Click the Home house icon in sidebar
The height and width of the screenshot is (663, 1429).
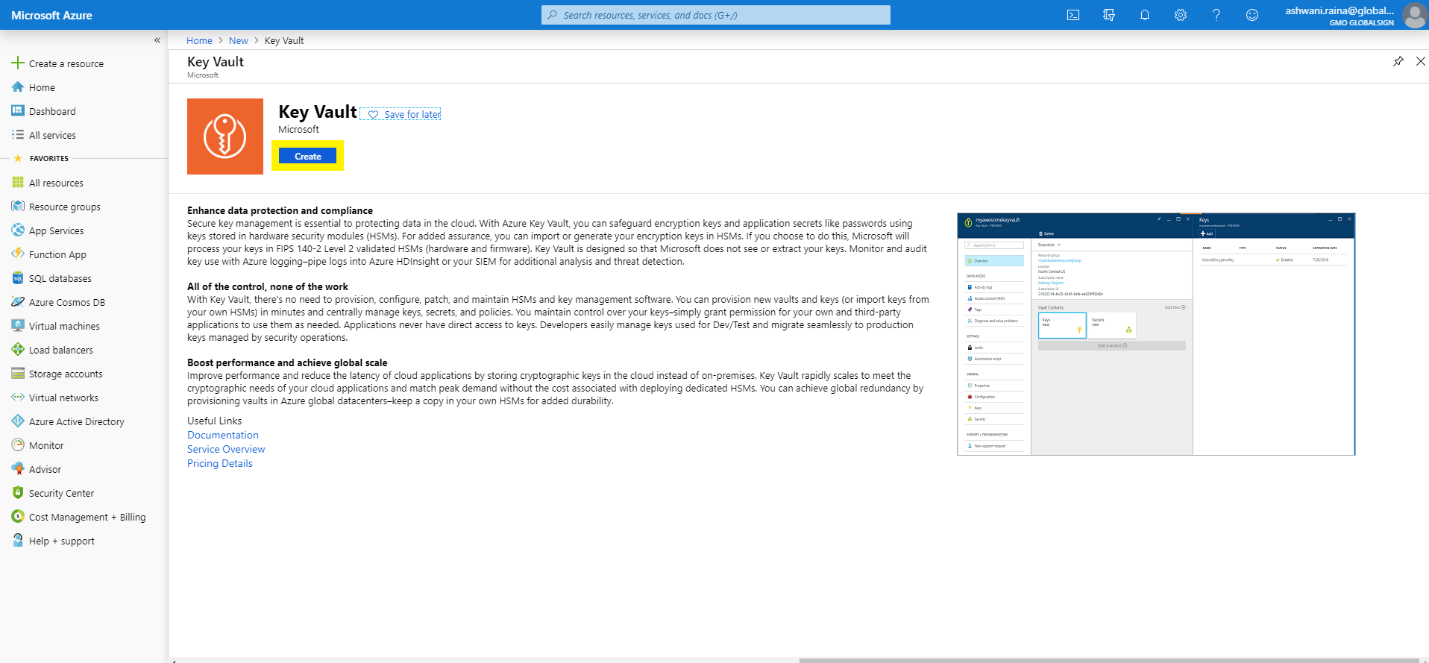[17, 87]
